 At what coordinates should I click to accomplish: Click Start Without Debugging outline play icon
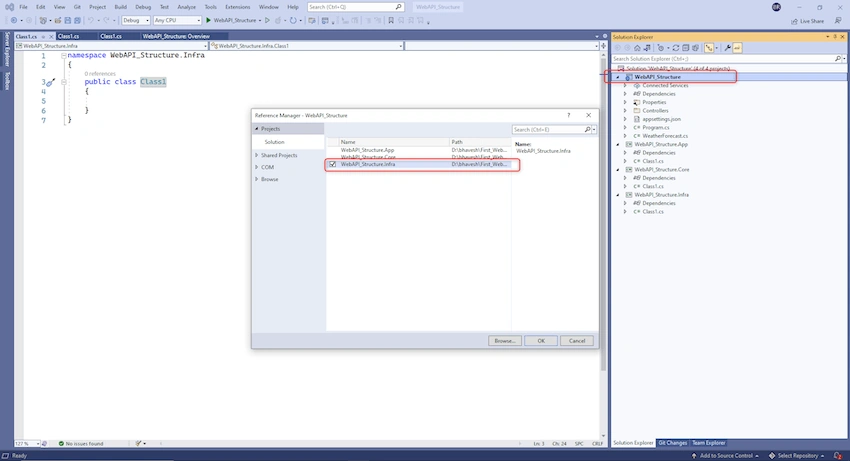(267, 21)
